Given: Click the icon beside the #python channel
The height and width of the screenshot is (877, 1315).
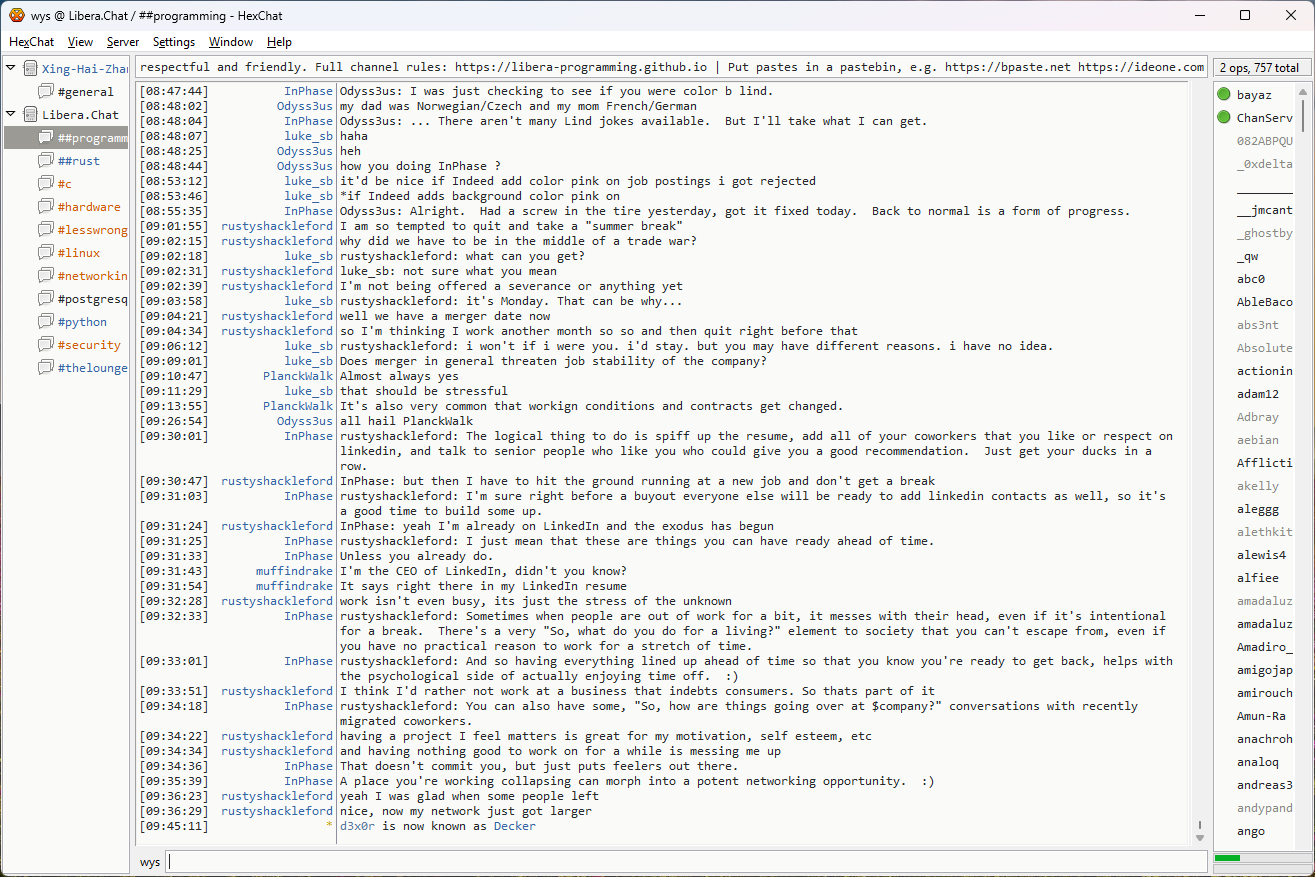Looking at the screenshot, I should click(x=46, y=322).
